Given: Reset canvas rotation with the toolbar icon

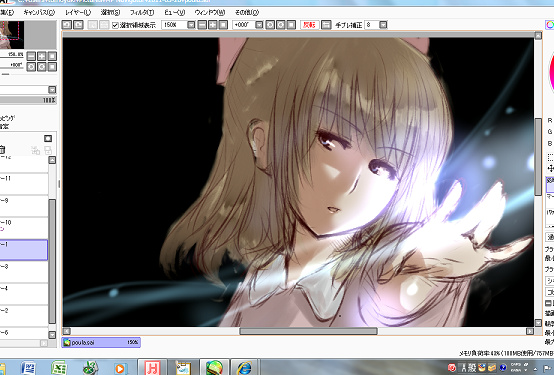Looking at the screenshot, I should coord(291,25).
